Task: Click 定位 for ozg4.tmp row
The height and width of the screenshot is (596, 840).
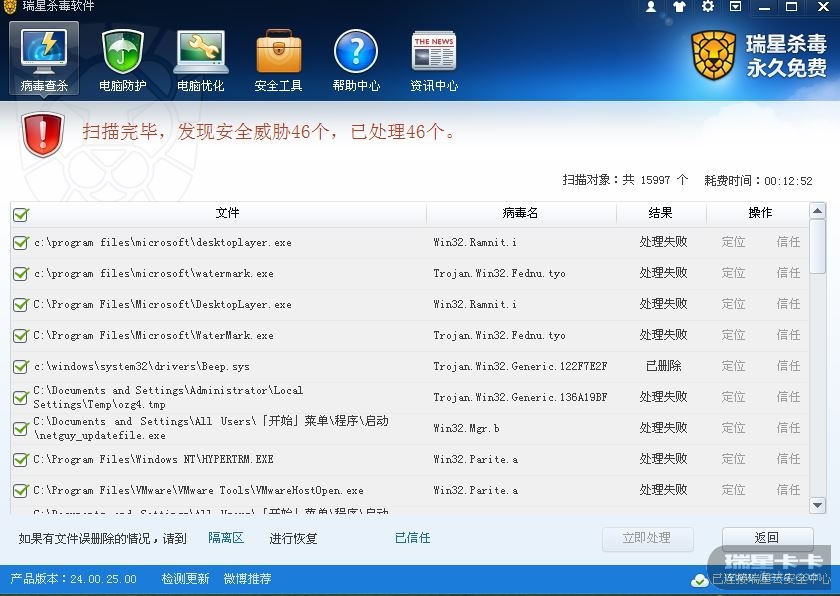Action: click(x=733, y=397)
